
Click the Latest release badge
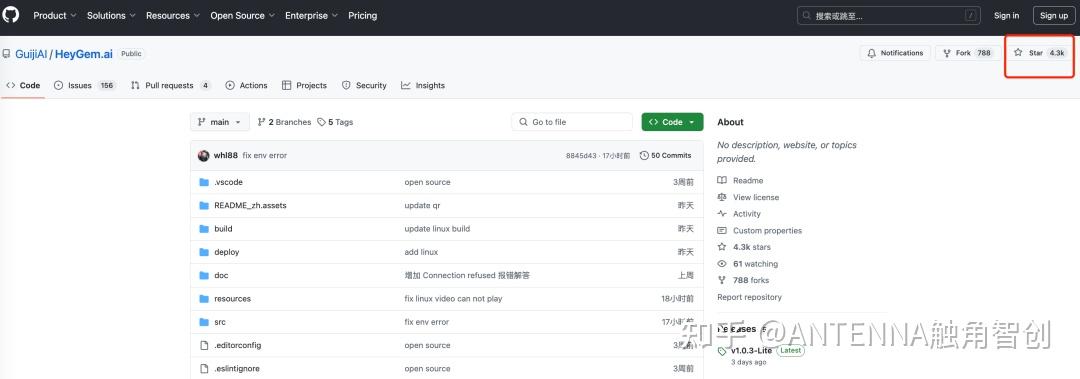[x=790, y=351]
